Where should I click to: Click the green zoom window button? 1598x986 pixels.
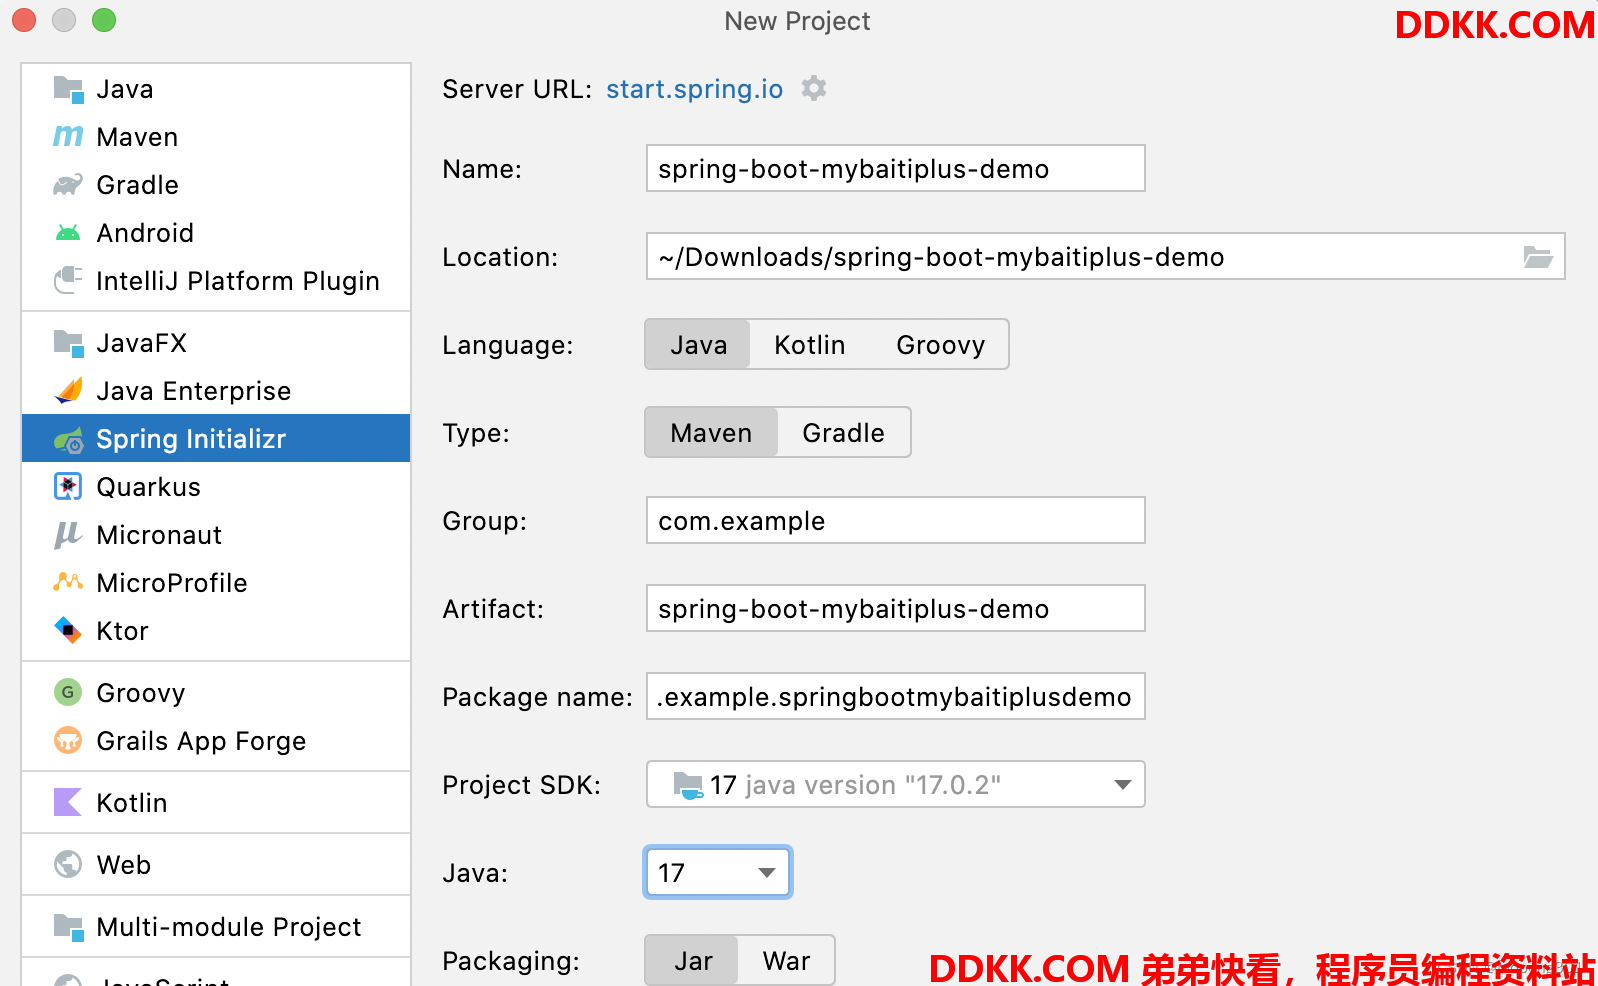click(104, 20)
